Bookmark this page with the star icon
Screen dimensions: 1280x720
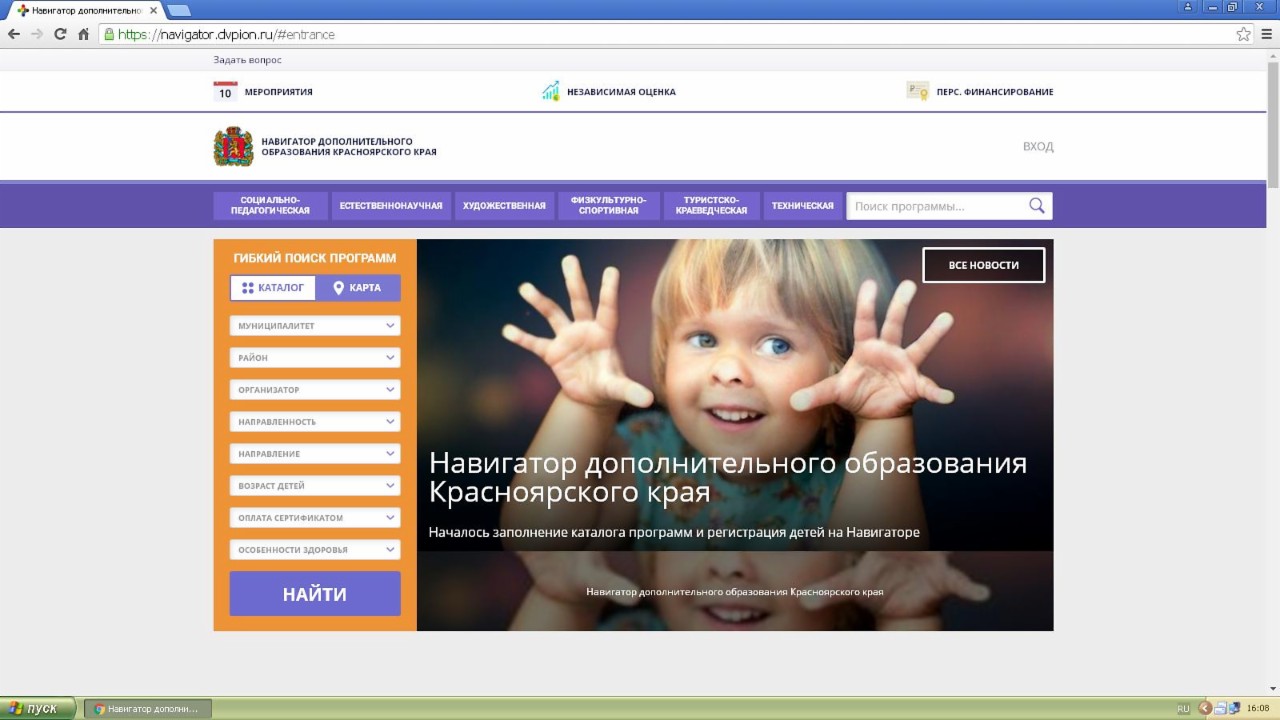(1243, 34)
